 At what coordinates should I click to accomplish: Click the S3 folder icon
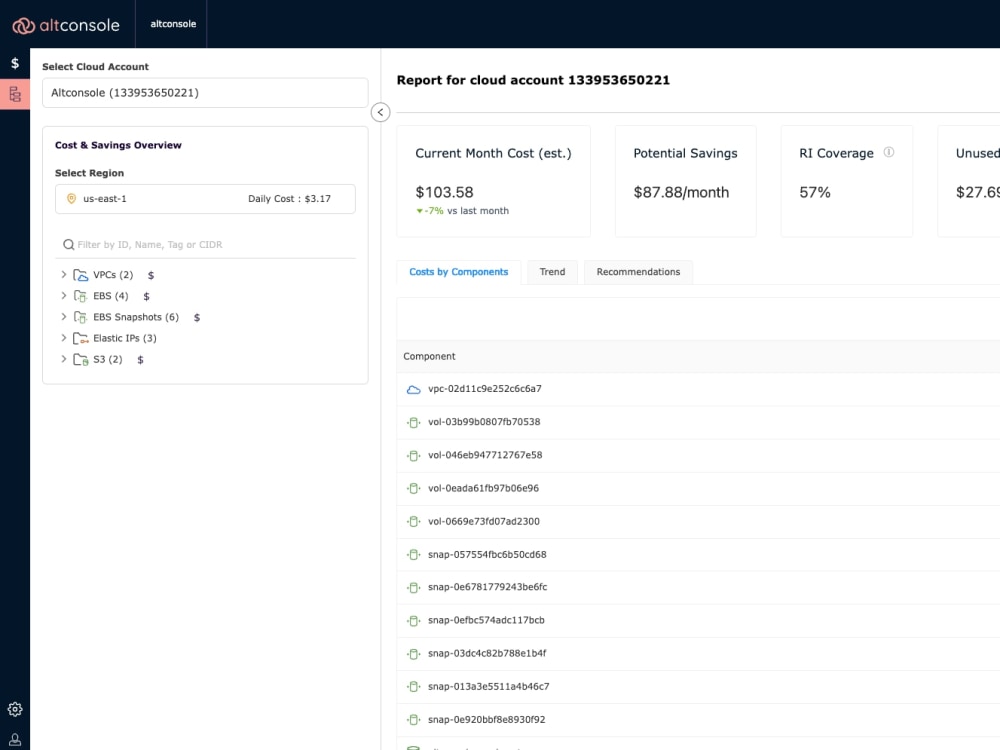80,360
